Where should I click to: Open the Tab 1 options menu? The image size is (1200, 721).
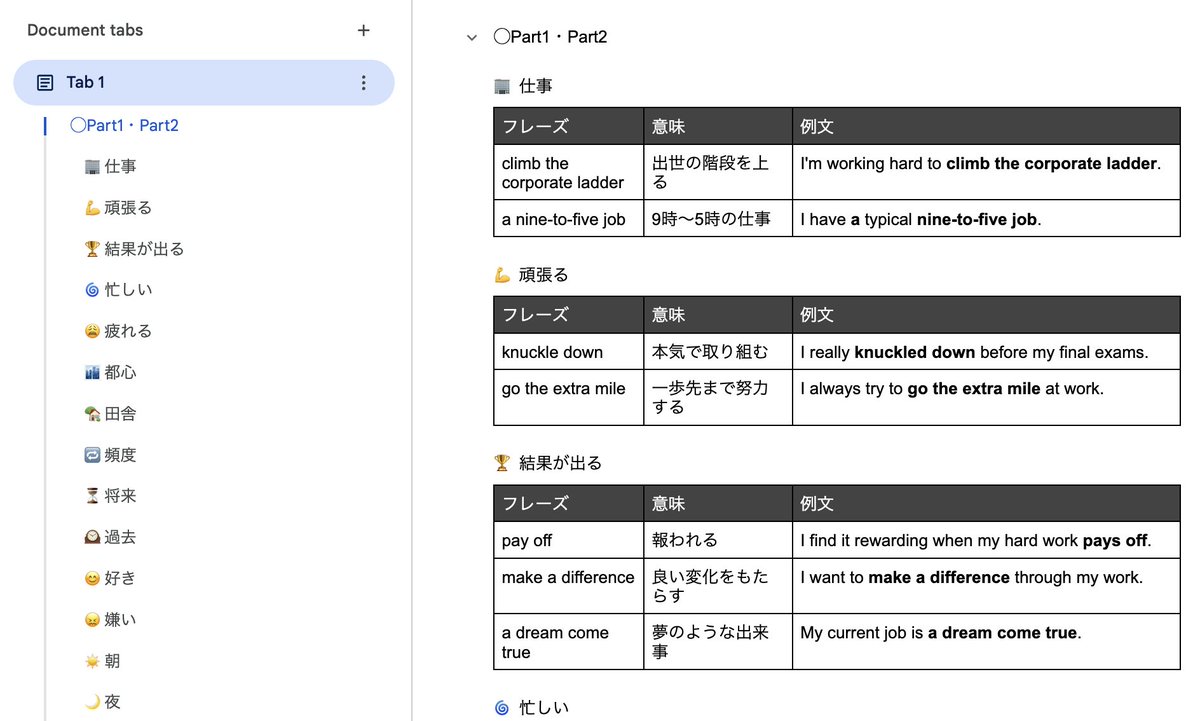click(x=363, y=82)
